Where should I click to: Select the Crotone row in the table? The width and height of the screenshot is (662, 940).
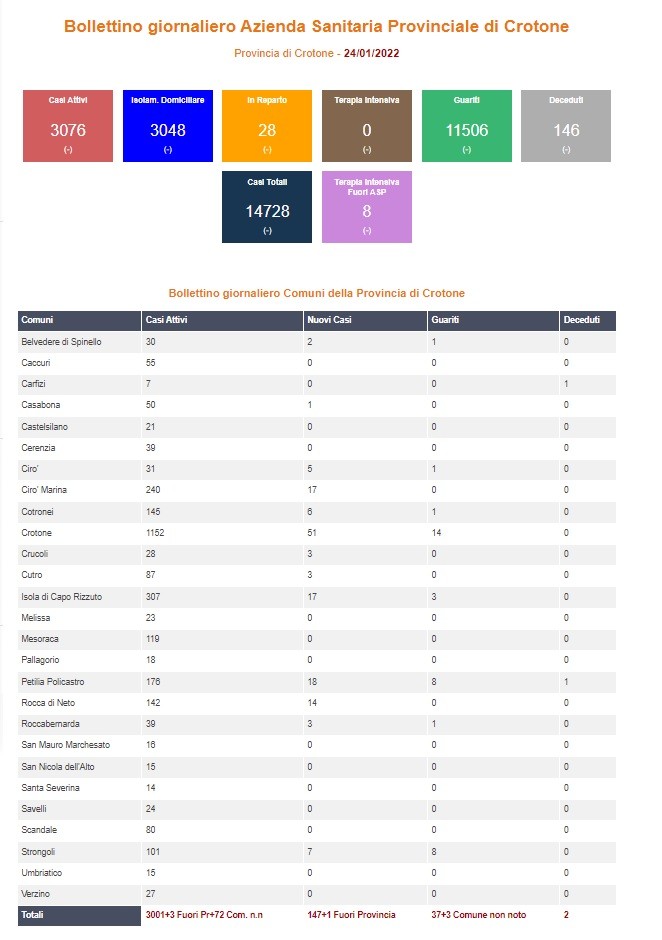317,533
